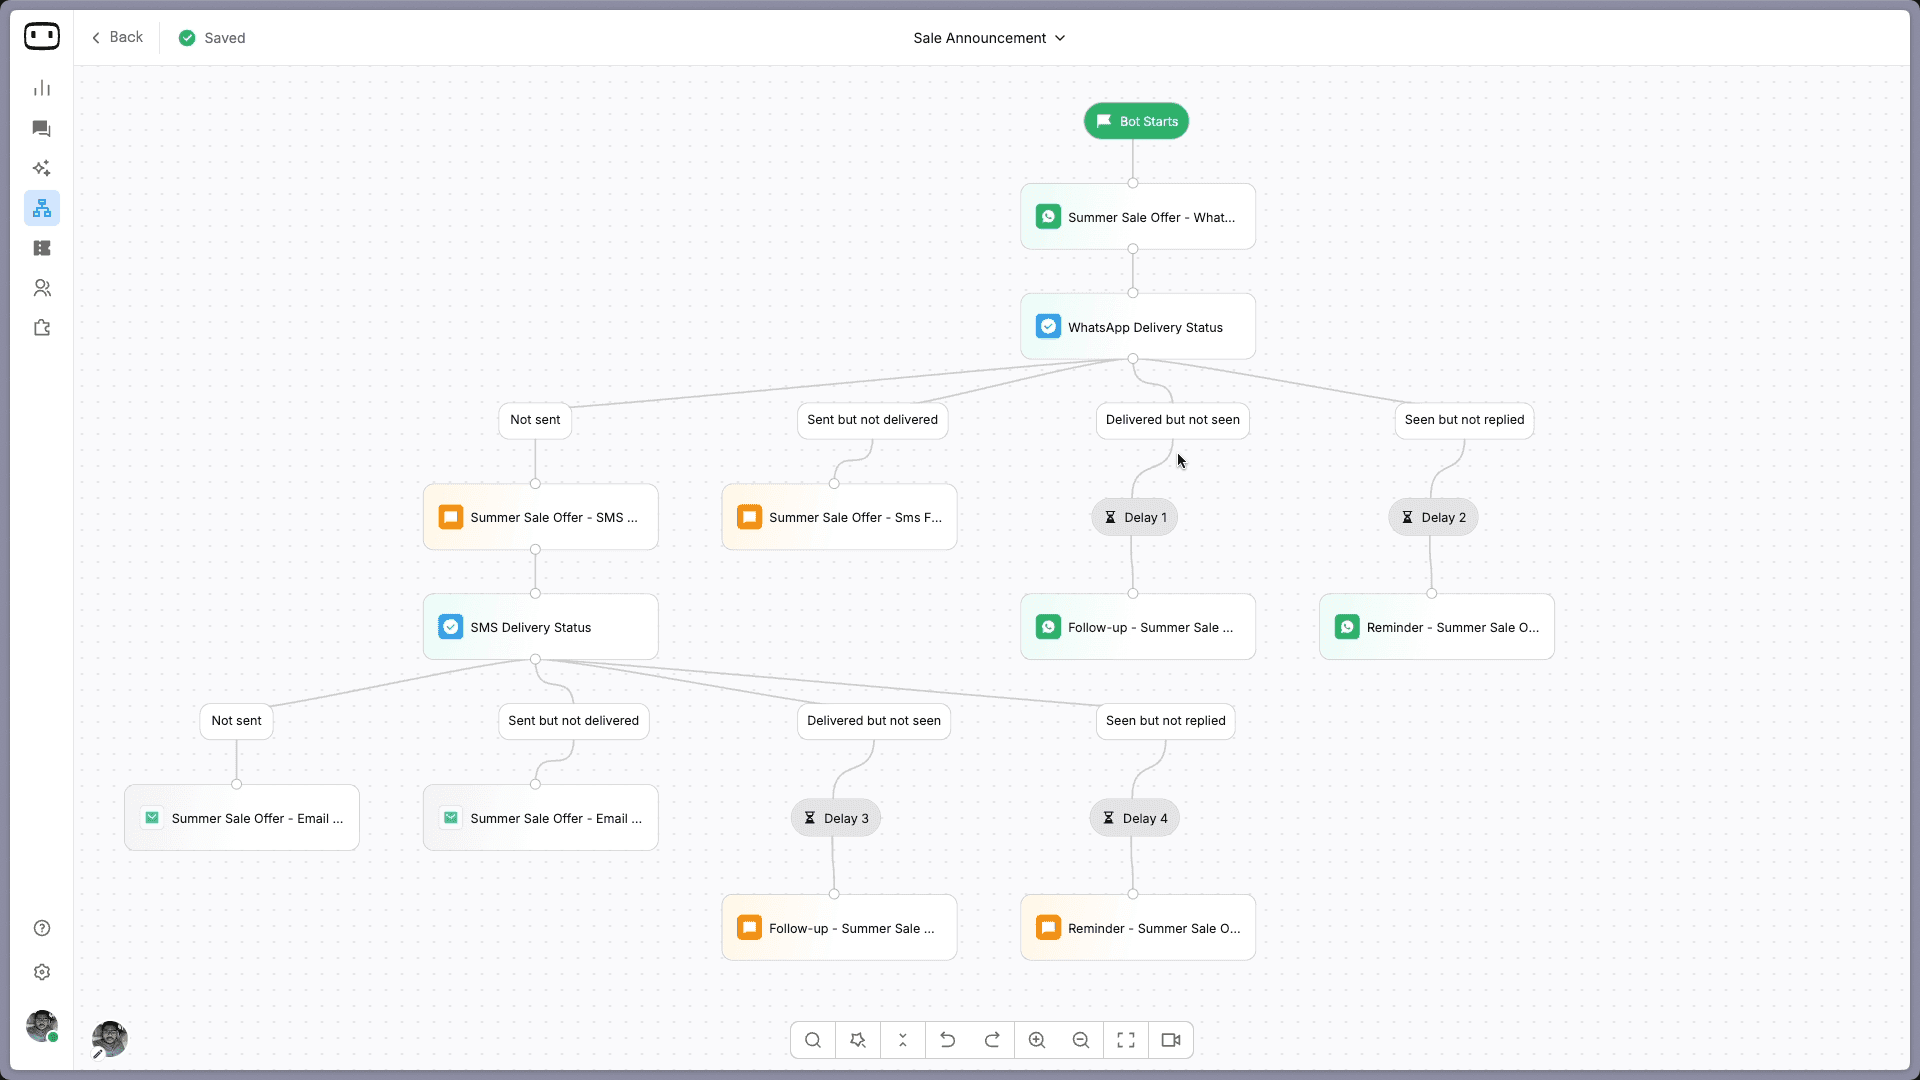This screenshot has width=1920, height=1080.
Task: Open the help question mark icon
Action: (x=41, y=928)
